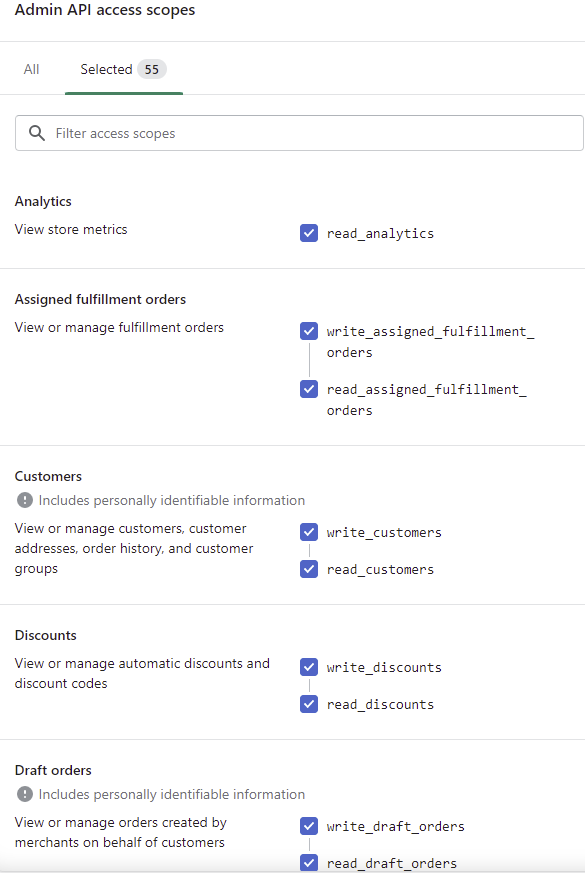This screenshot has width=585, height=873.
Task: Click the read_draft_orders scope label
Action: point(392,864)
